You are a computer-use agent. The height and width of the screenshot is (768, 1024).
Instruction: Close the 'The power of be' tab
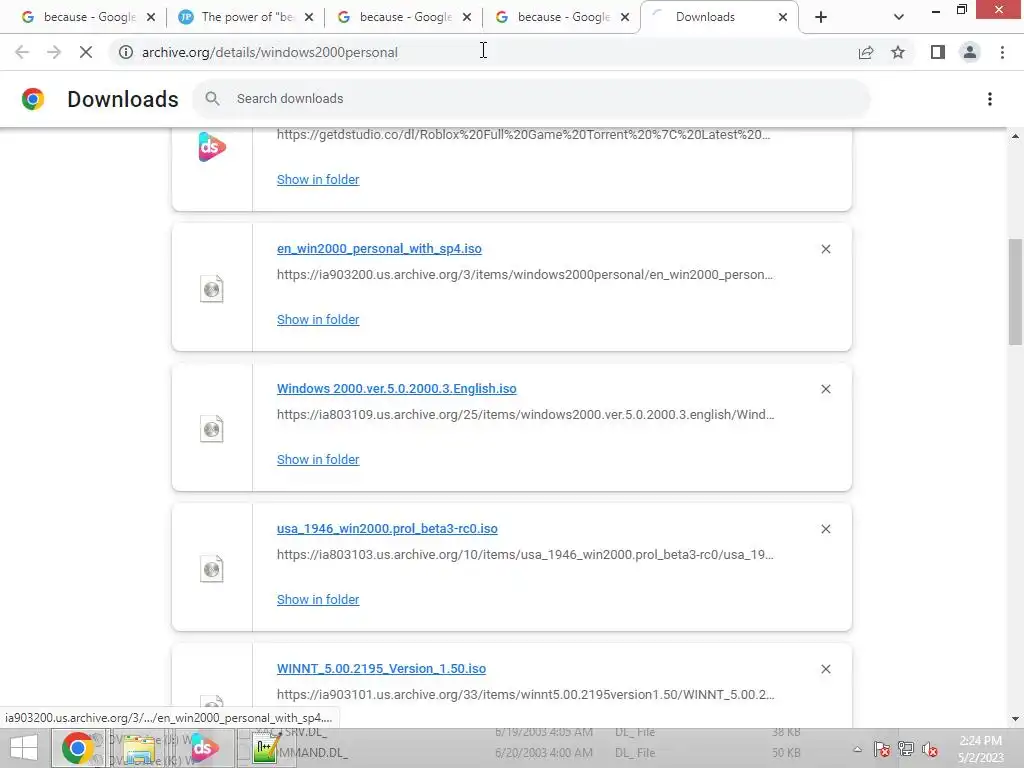(x=309, y=17)
